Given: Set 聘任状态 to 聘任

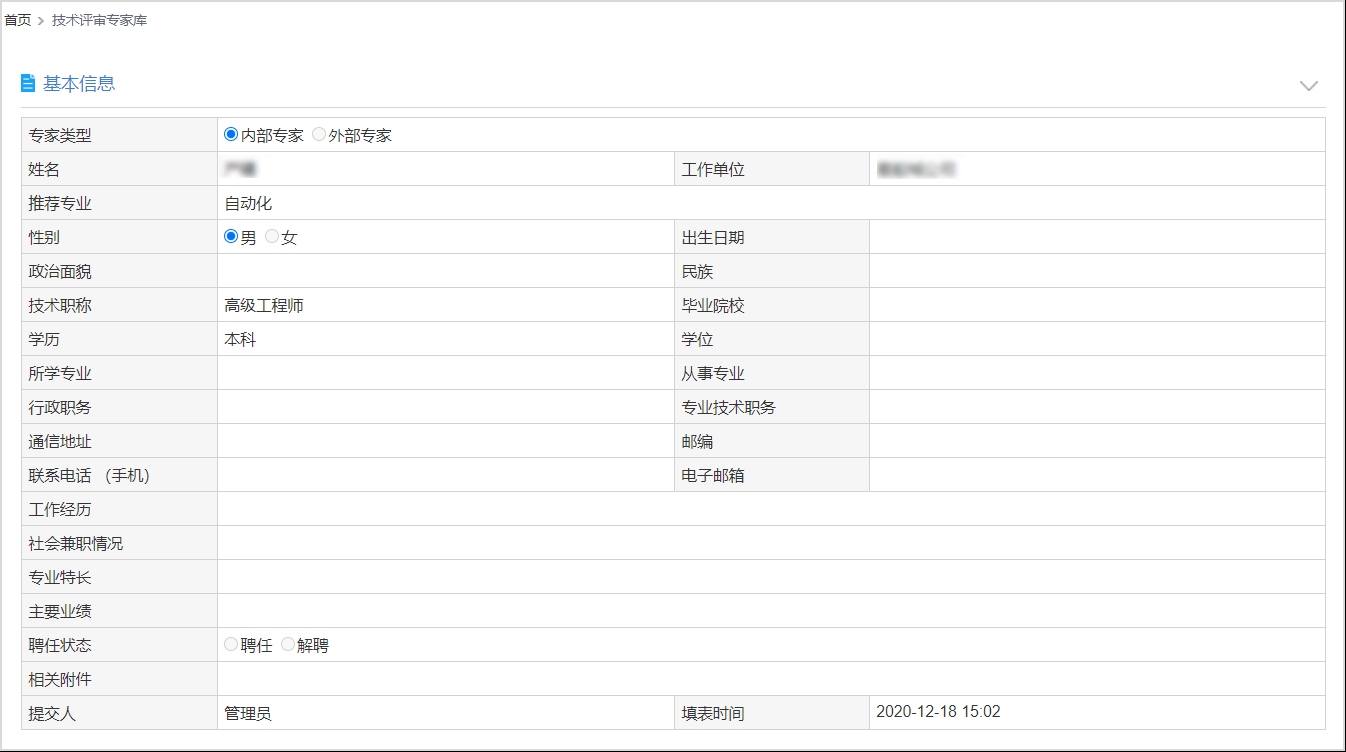Looking at the screenshot, I should 231,645.
